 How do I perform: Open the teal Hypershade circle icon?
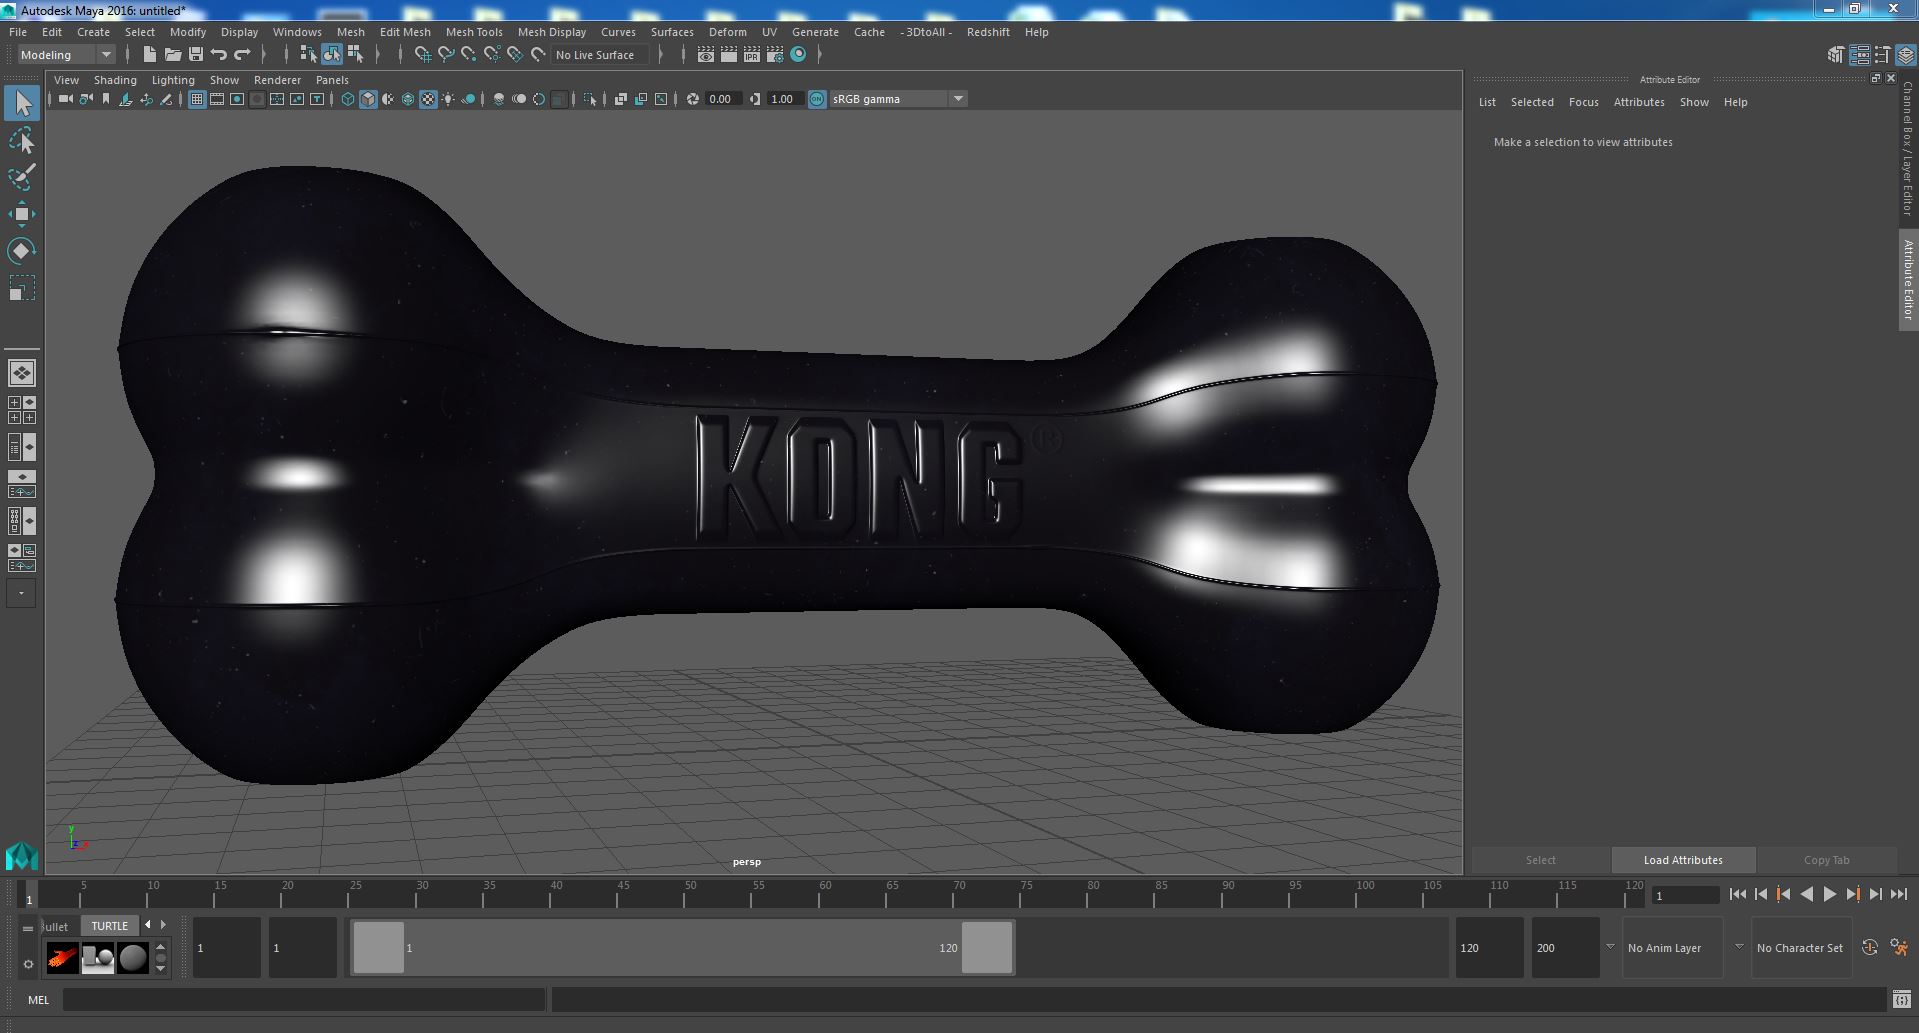pyautogui.click(x=798, y=54)
